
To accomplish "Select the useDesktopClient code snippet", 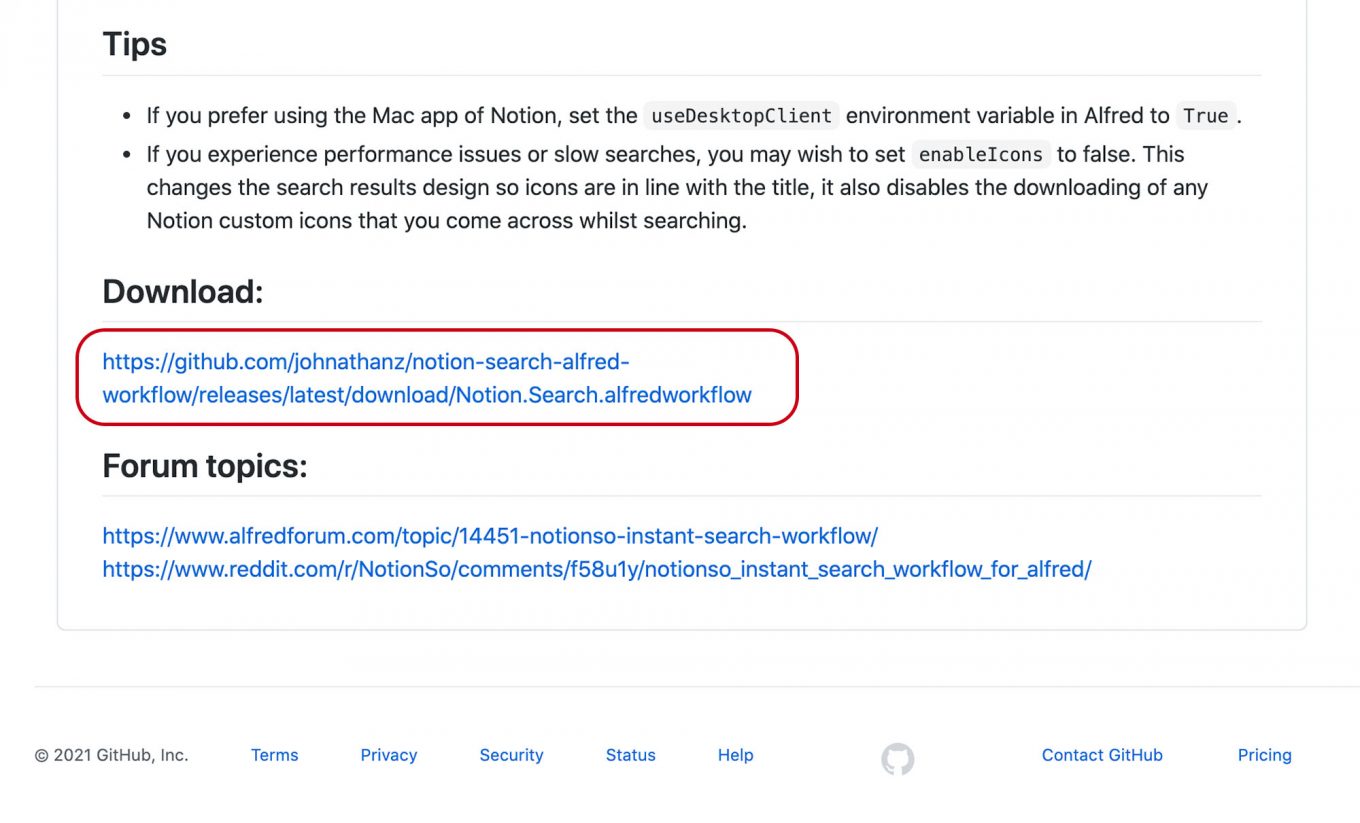I will (740, 115).
